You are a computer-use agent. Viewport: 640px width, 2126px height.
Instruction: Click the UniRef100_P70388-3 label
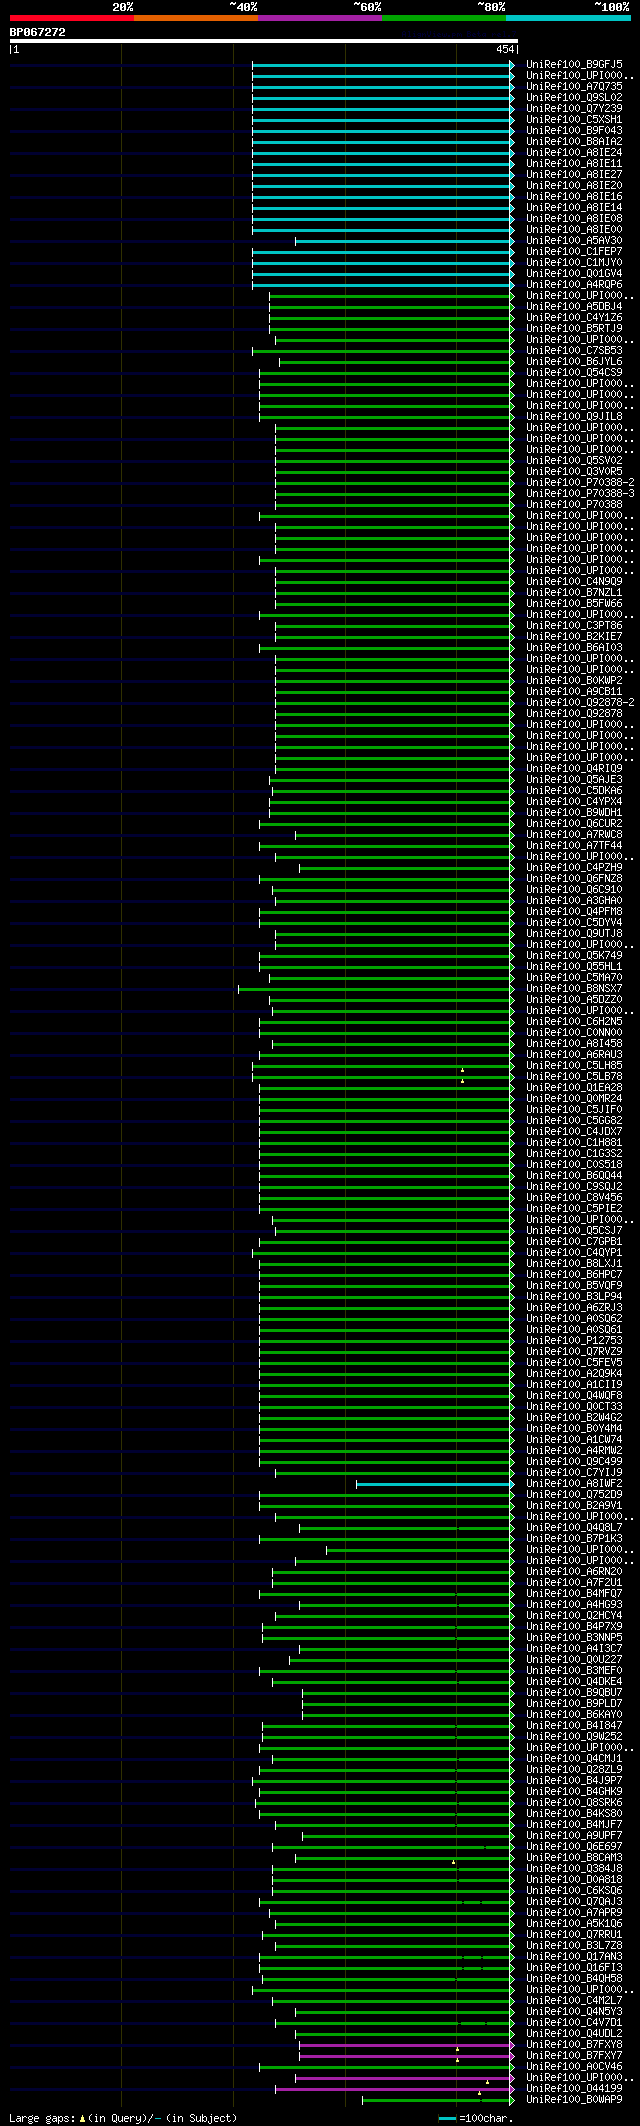pos(581,493)
